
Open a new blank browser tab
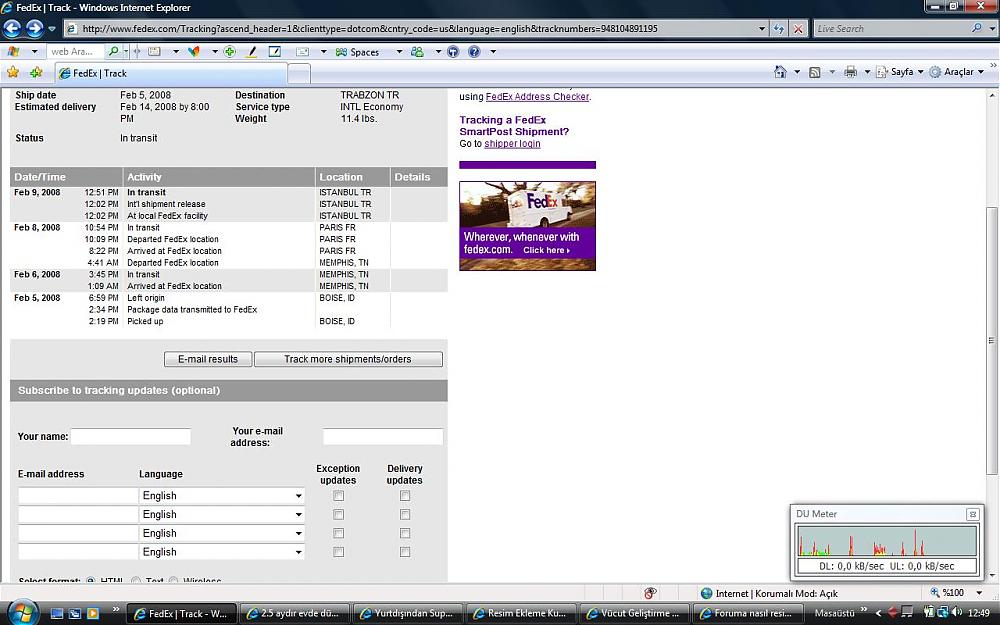[x=299, y=74]
